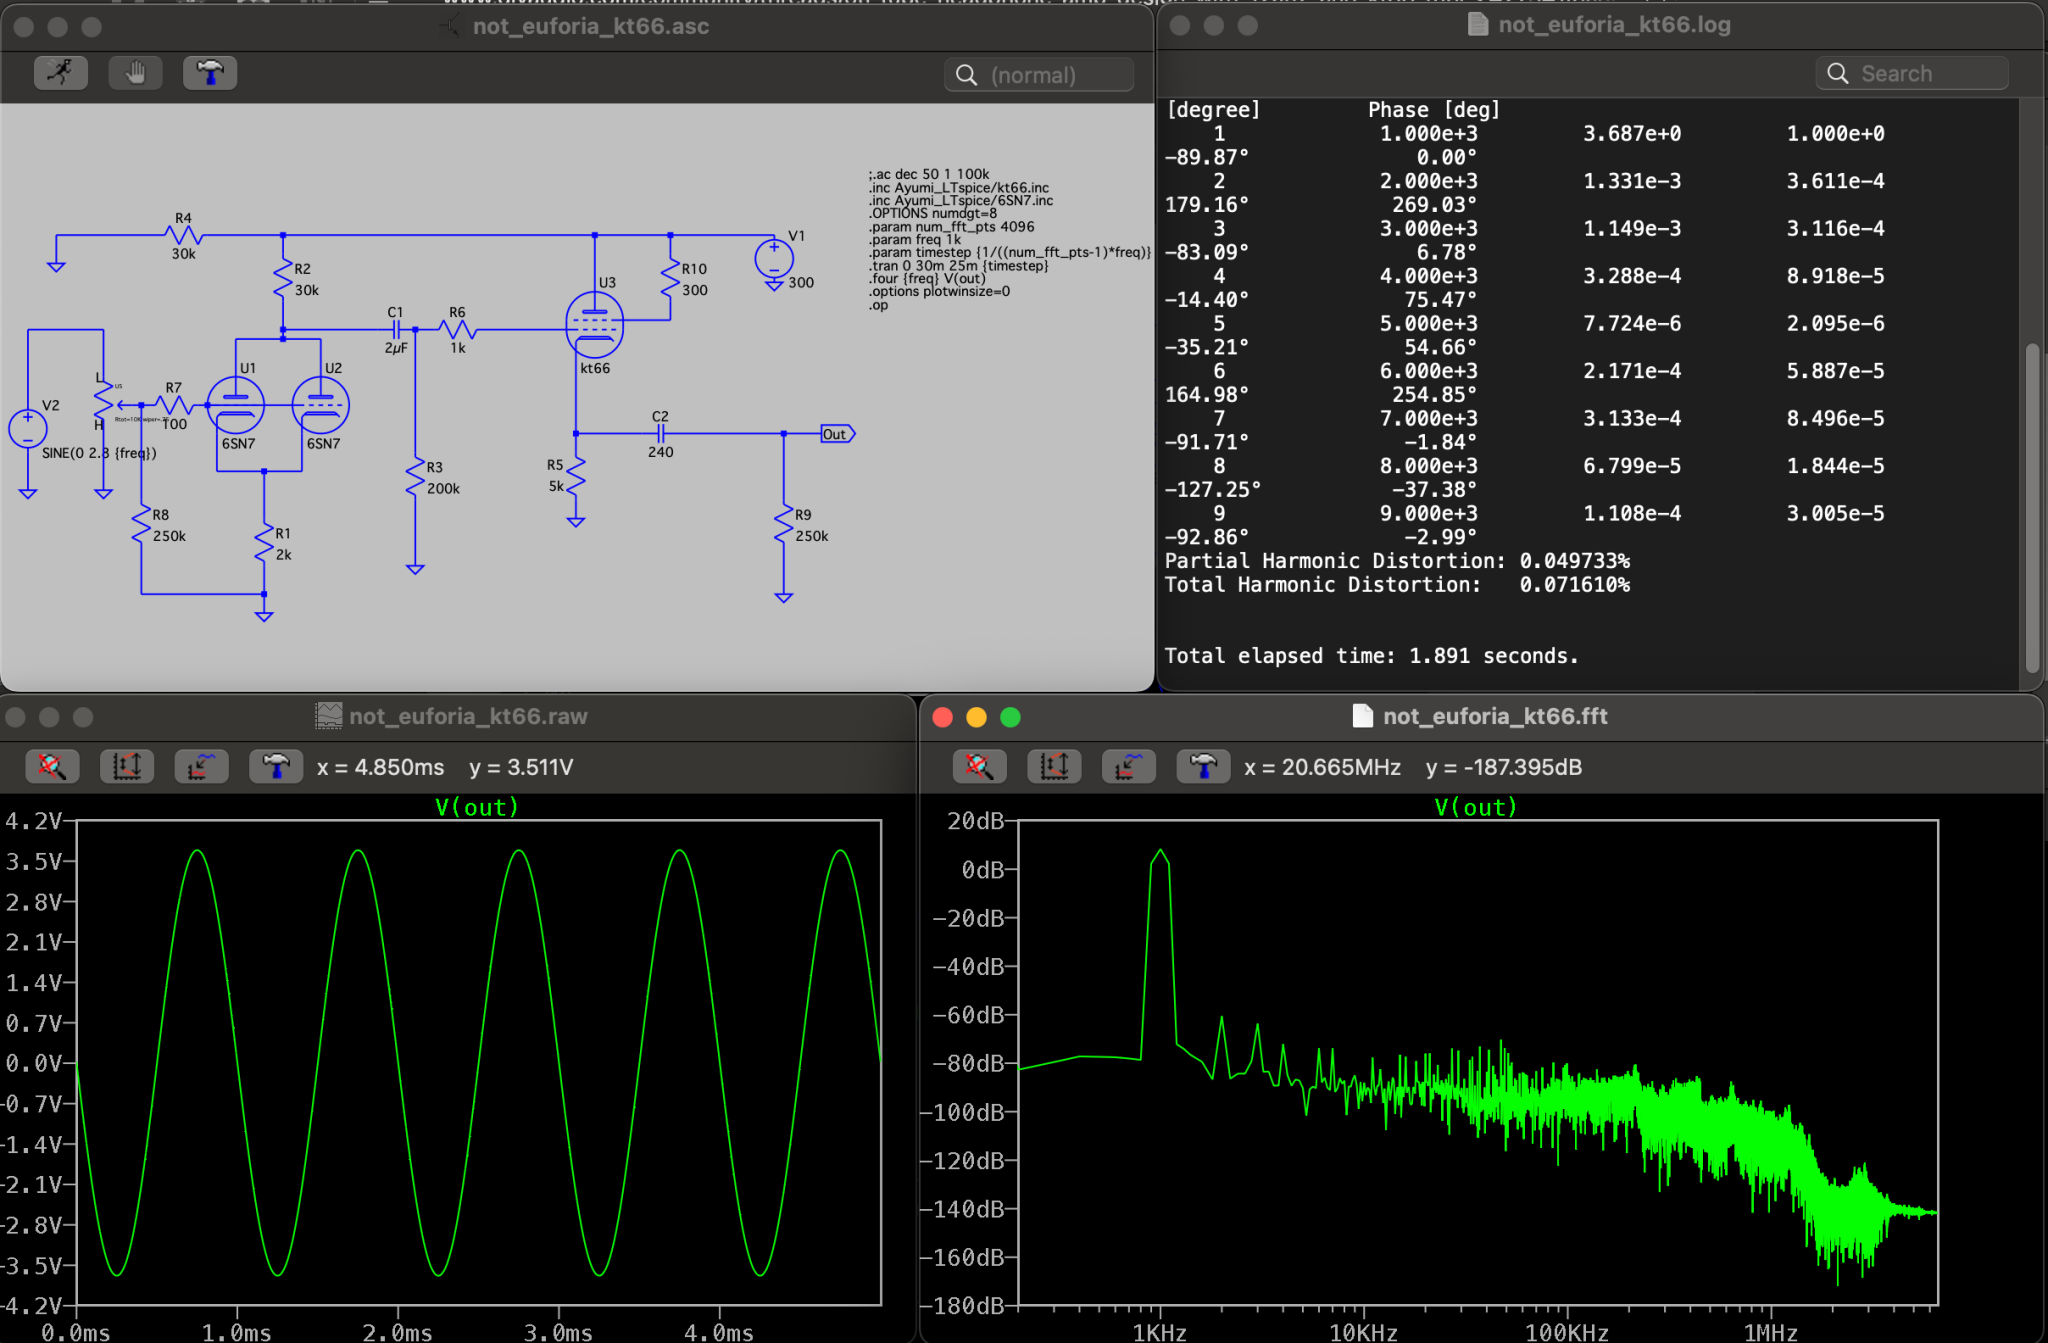
Task: Click the document icon in the log window title
Action: (x=1478, y=24)
